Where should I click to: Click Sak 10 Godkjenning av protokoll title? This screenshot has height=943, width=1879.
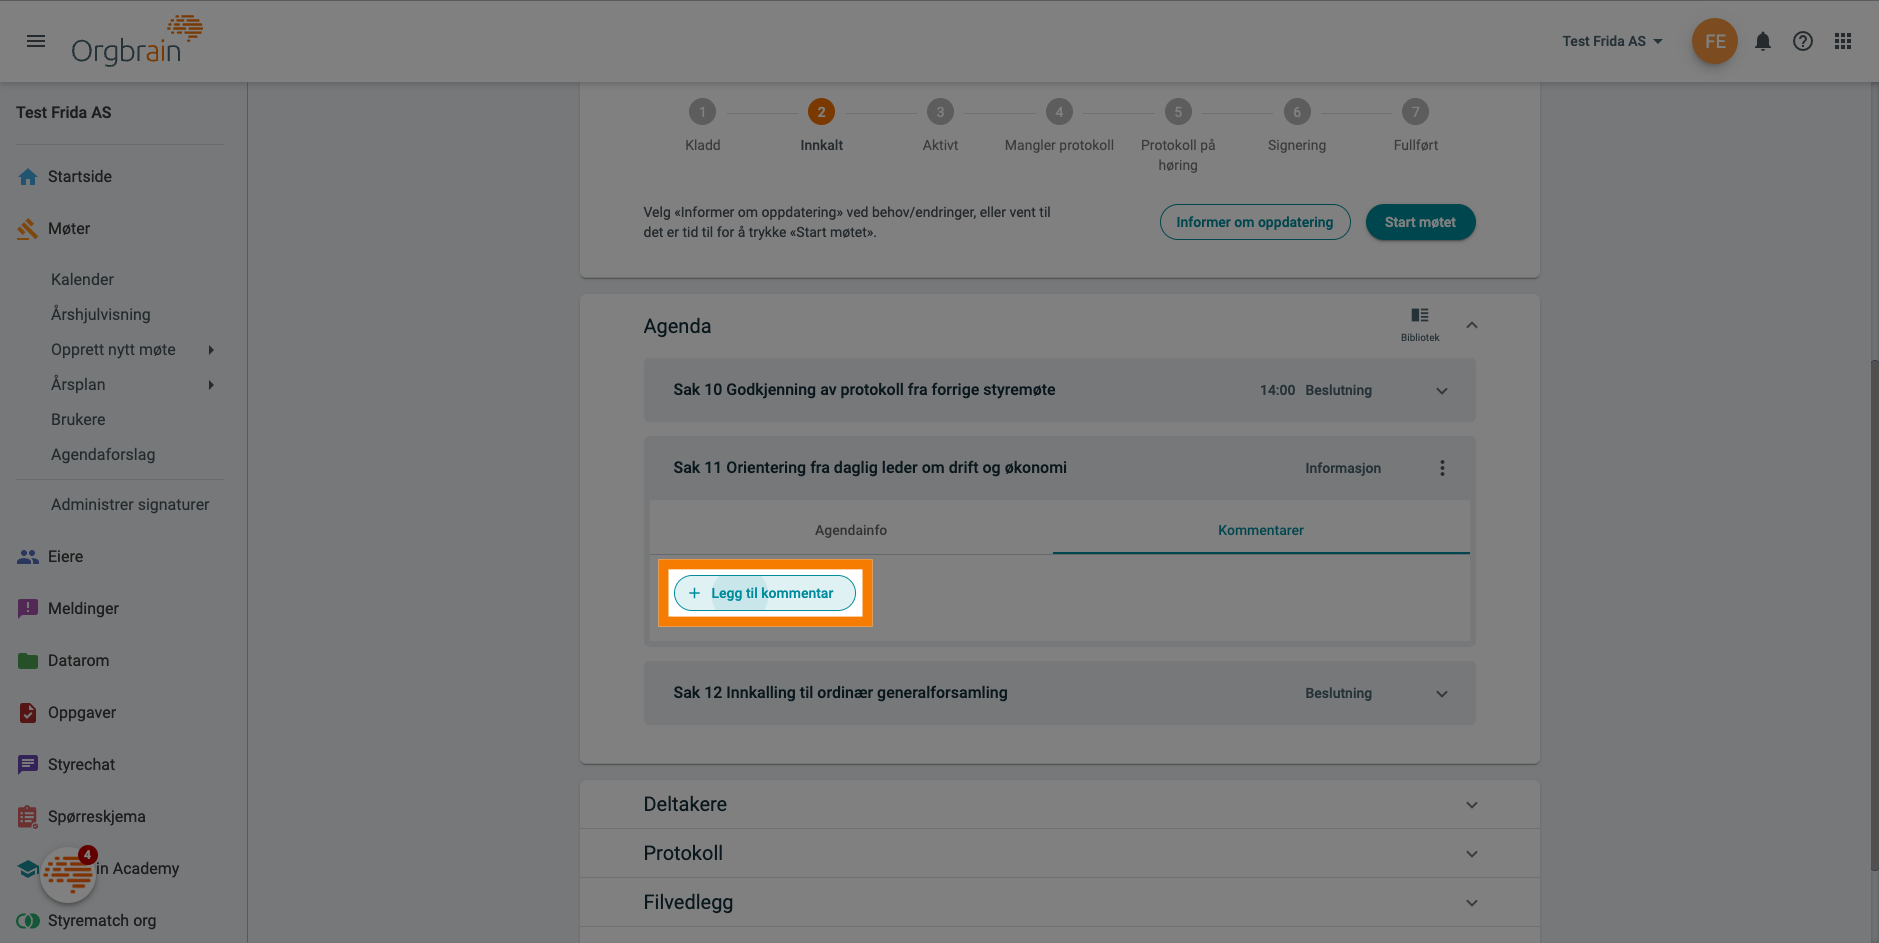click(864, 390)
